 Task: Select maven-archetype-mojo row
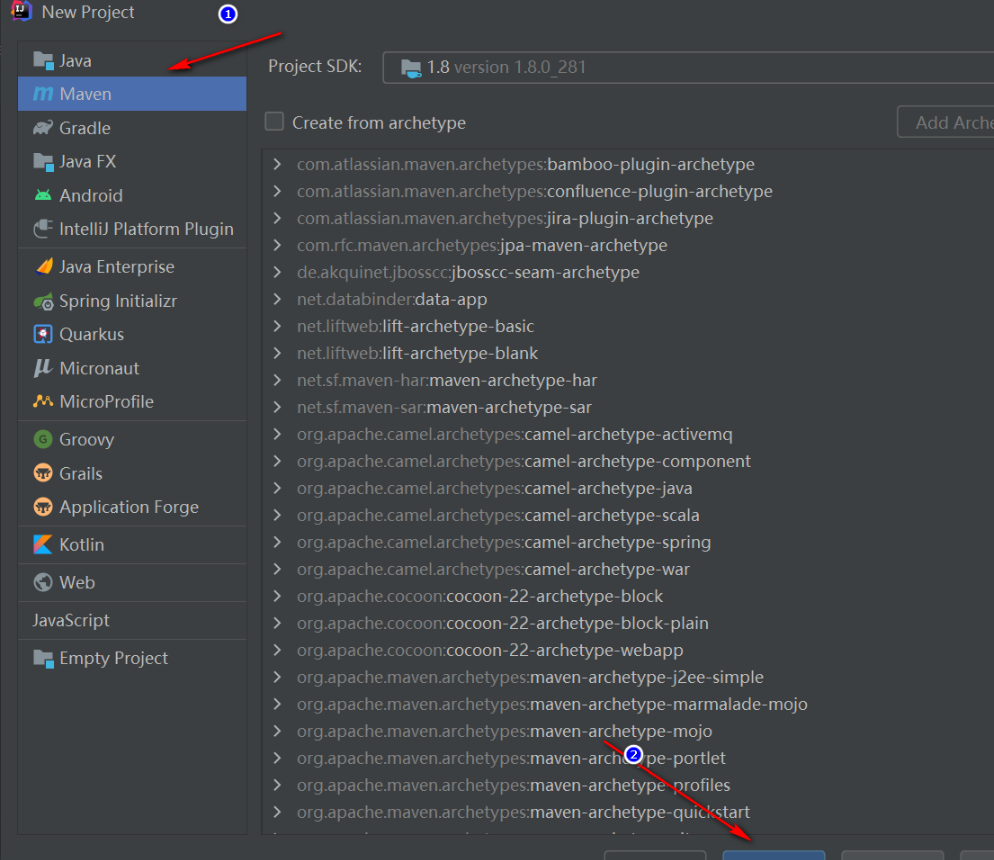click(x=628, y=731)
